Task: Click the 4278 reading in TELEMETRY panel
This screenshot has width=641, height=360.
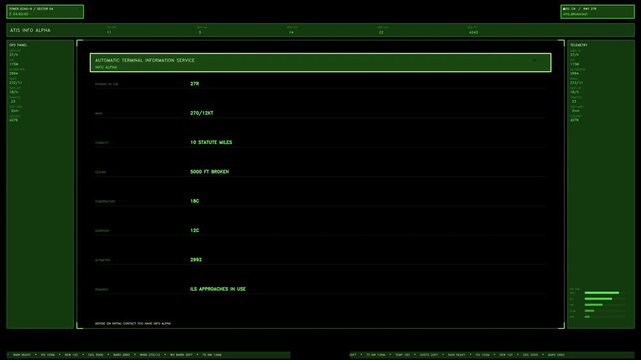Action: tap(574, 120)
